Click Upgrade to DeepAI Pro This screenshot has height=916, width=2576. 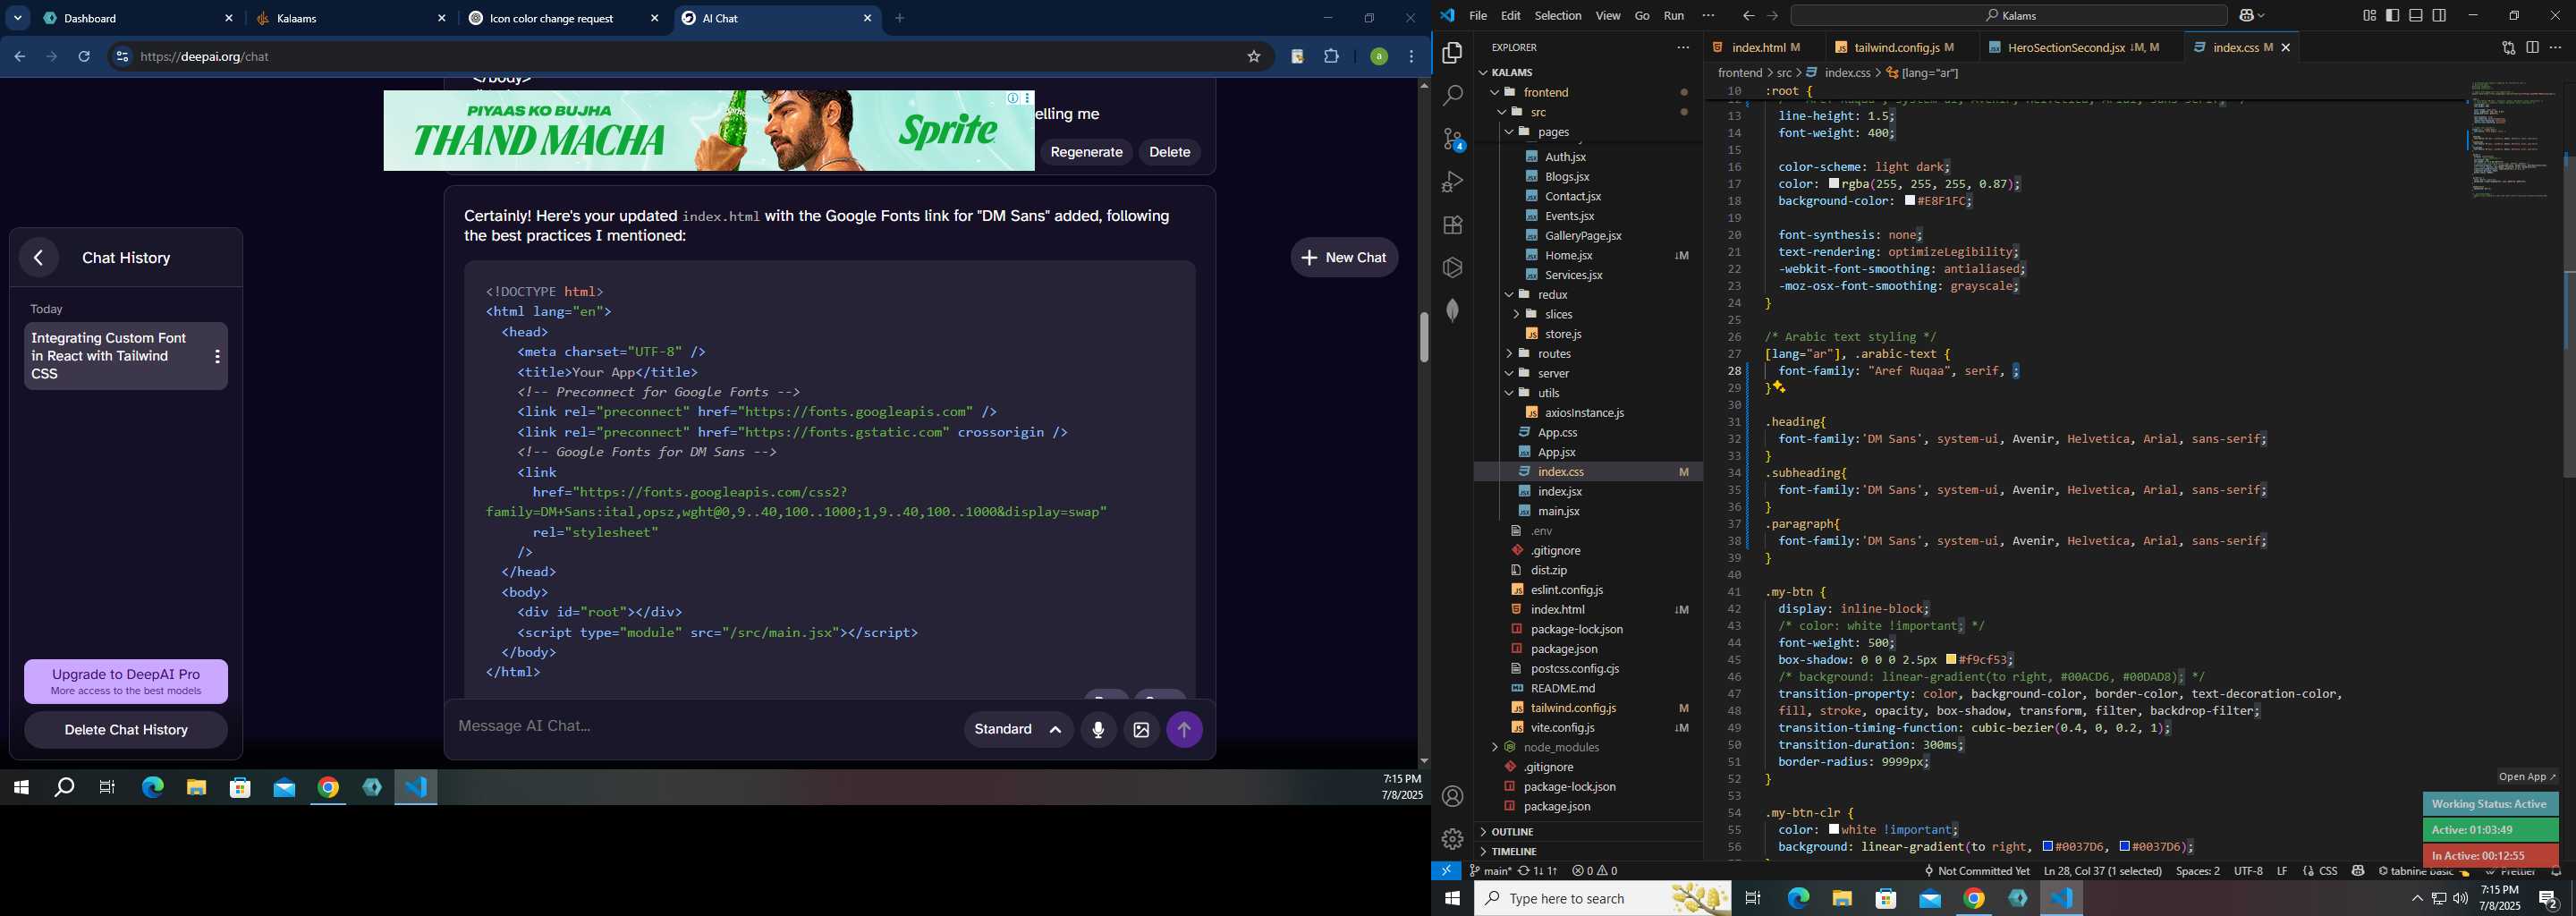click(126, 682)
